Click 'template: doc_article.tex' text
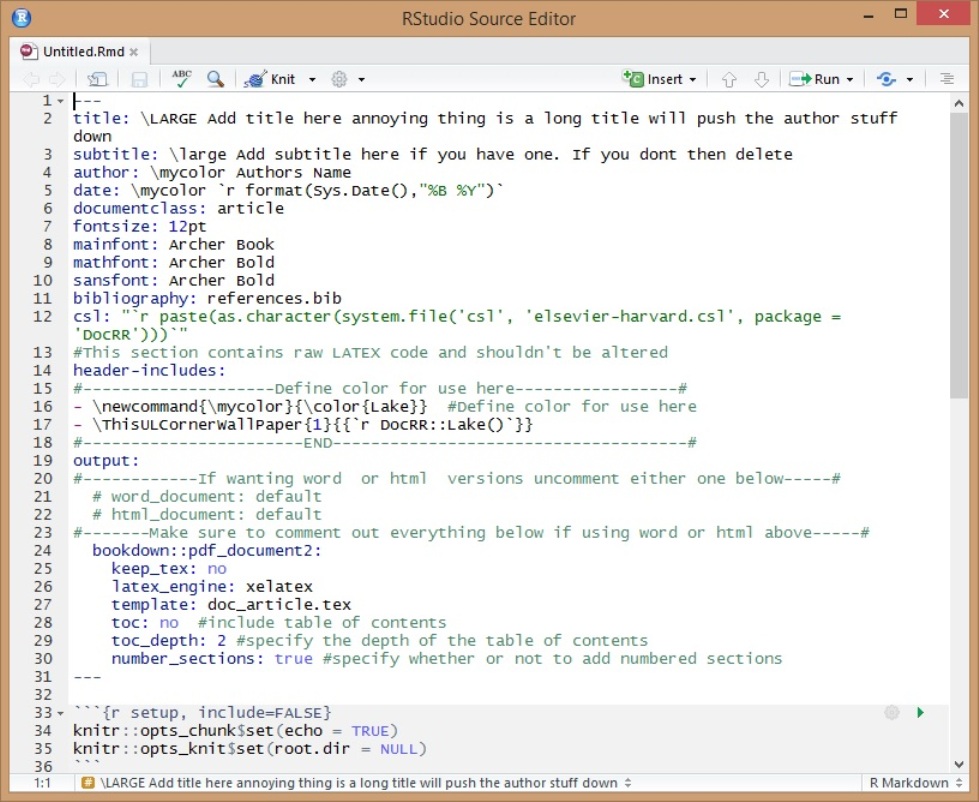979x802 pixels. click(231, 605)
